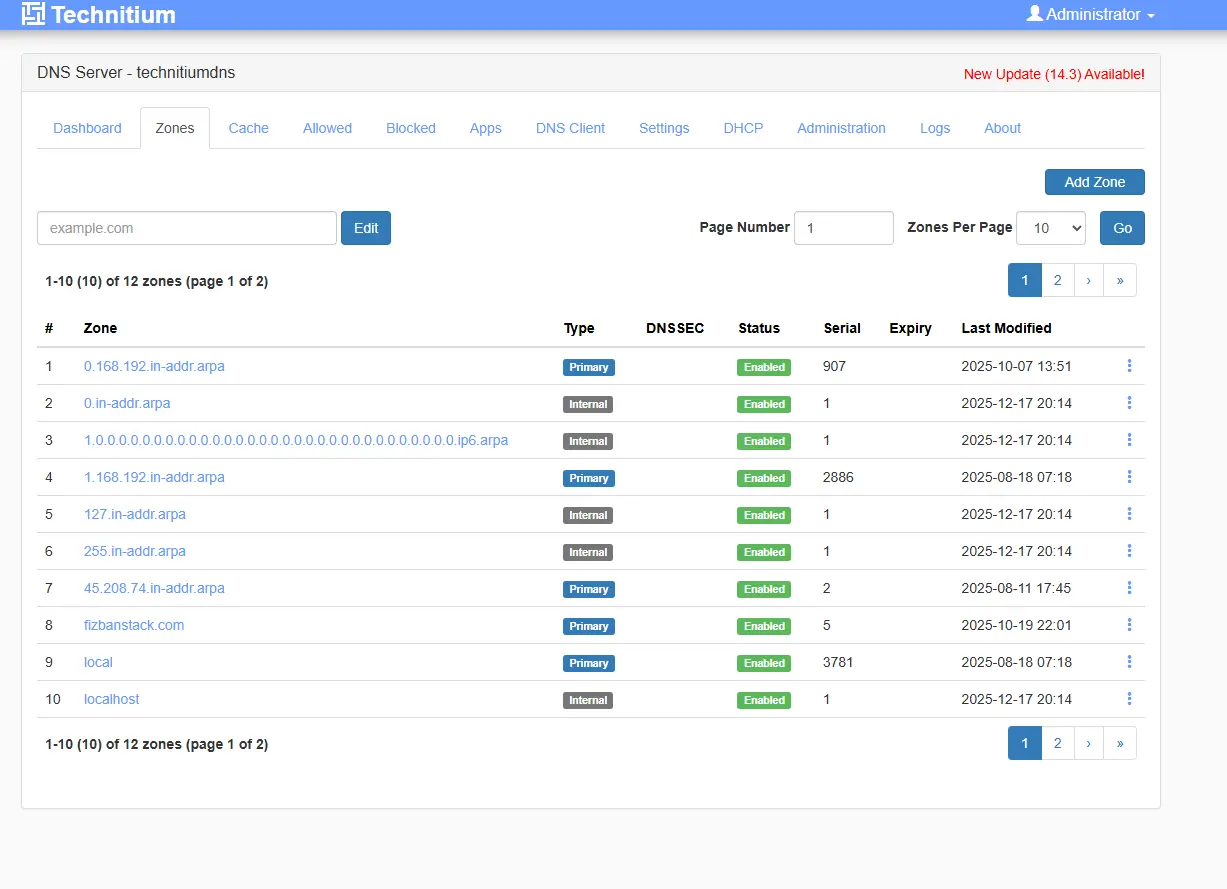Image resolution: width=1227 pixels, height=889 pixels.
Task: Select the Zones tab
Action: tap(175, 128)
